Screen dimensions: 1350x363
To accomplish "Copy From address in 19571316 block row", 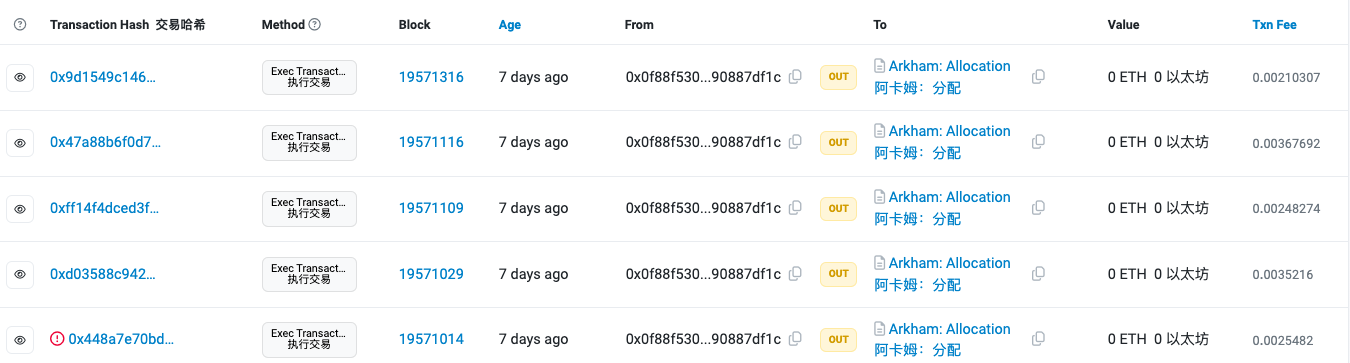I will coord(795,77).
